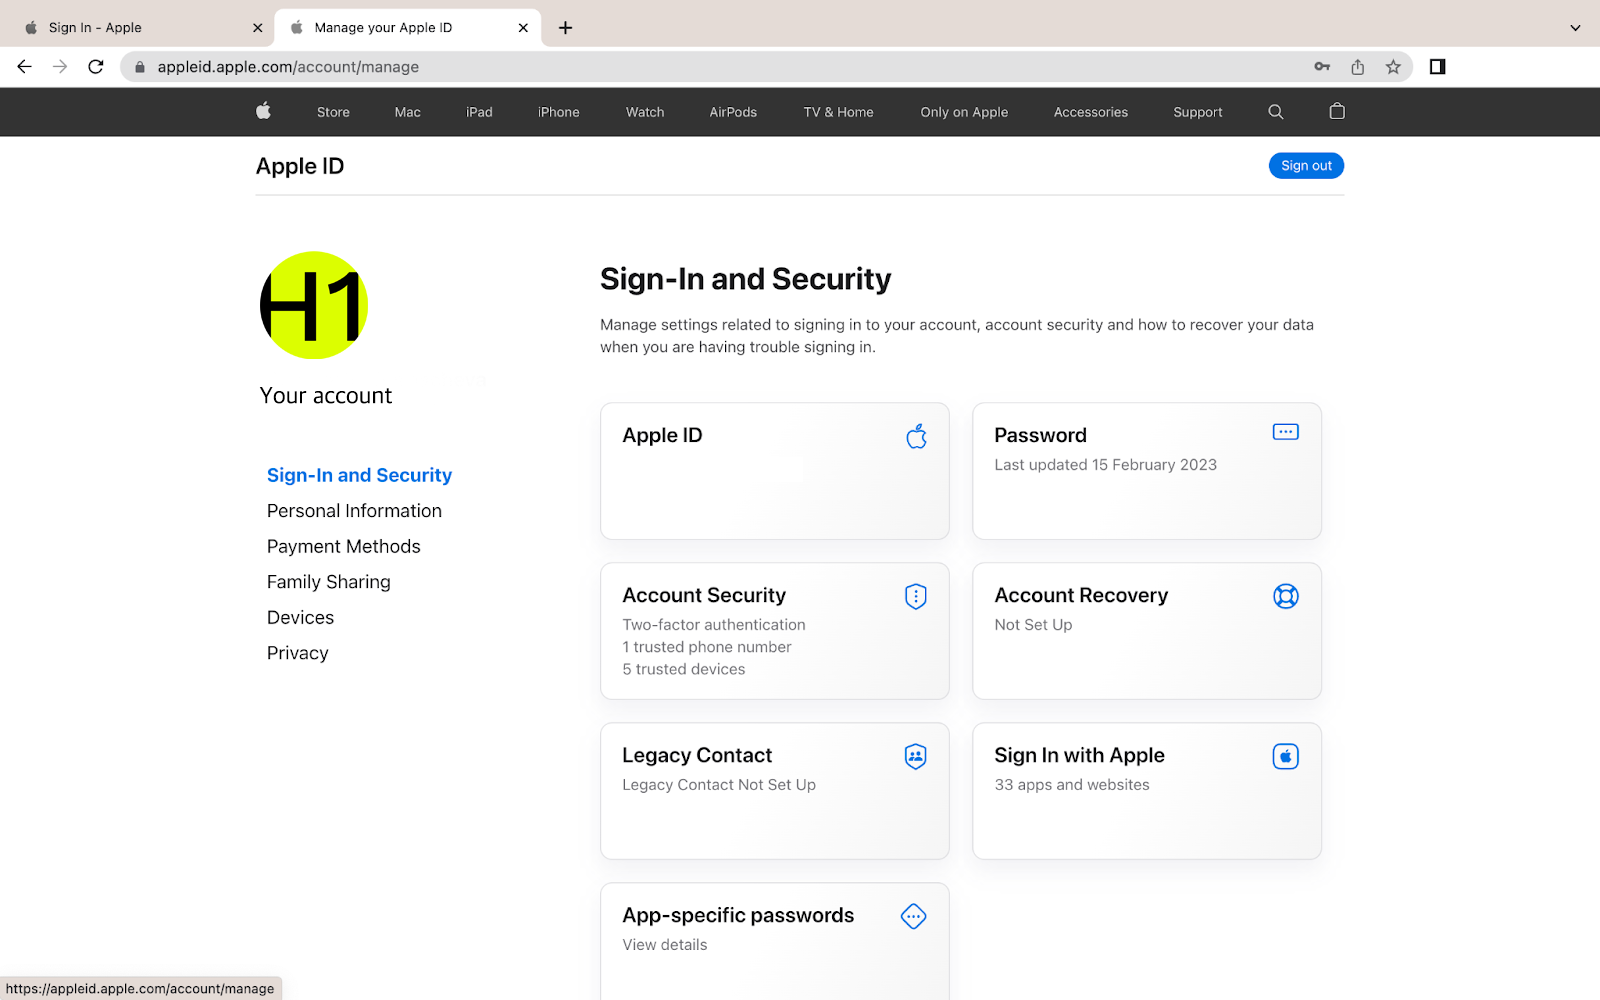This screenshot has height=1000, width=1600.
Task: Open the shopping bag icon
Action: click(1337, 111)
